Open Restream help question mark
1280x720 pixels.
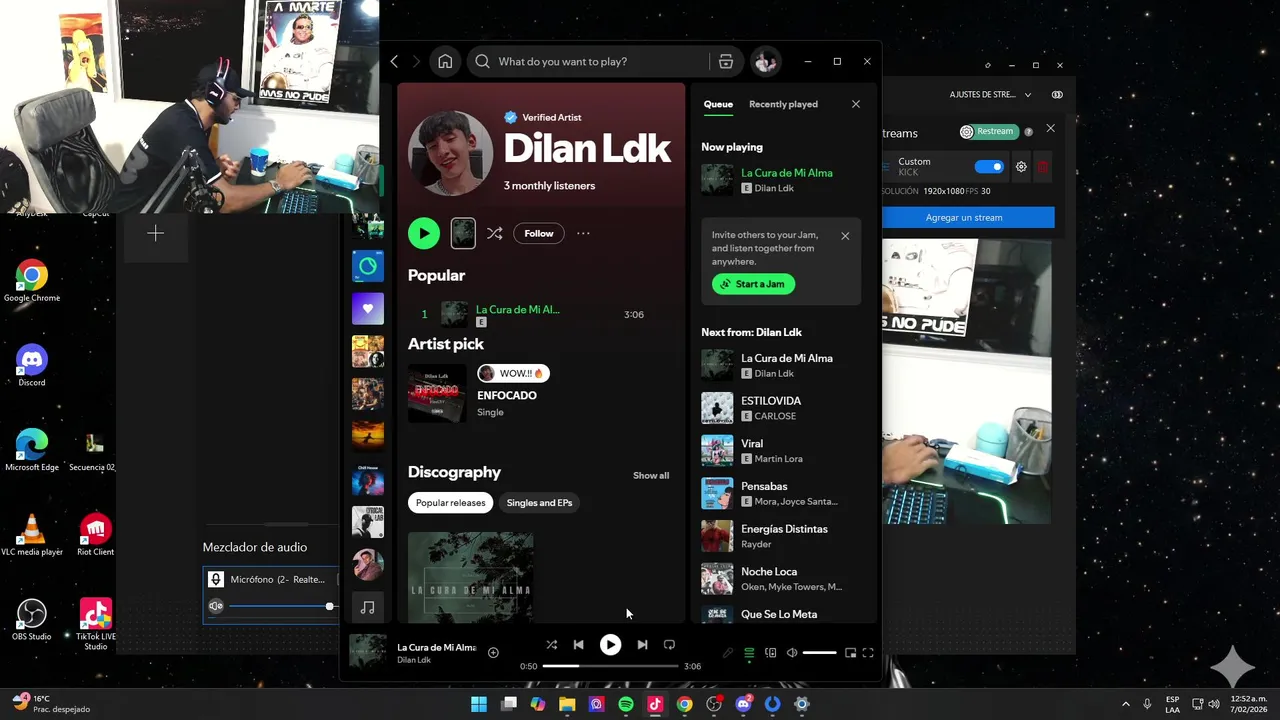[x=1028, y=132]
